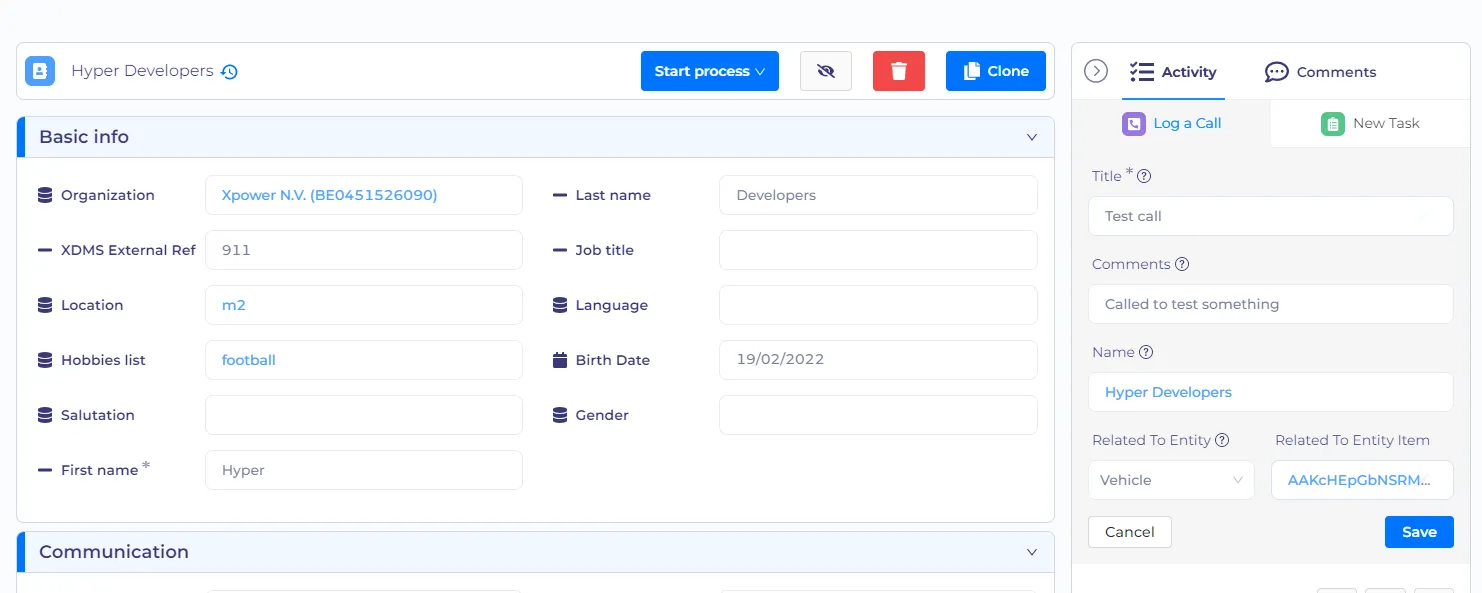1482x593 pixels.
Task: Click the Birth Date field 19/02/2022
Action: (x=878, y=360)
